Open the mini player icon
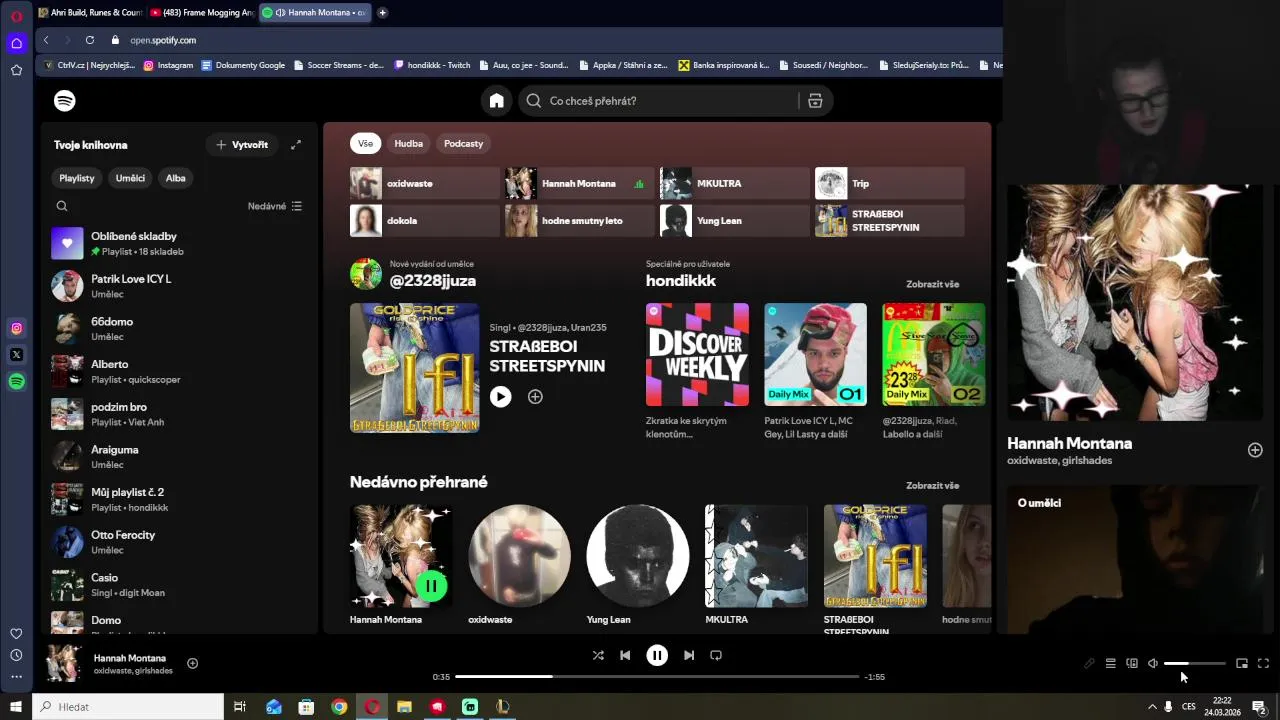Screen dimensions: 1280x720 pos(1242,663)
